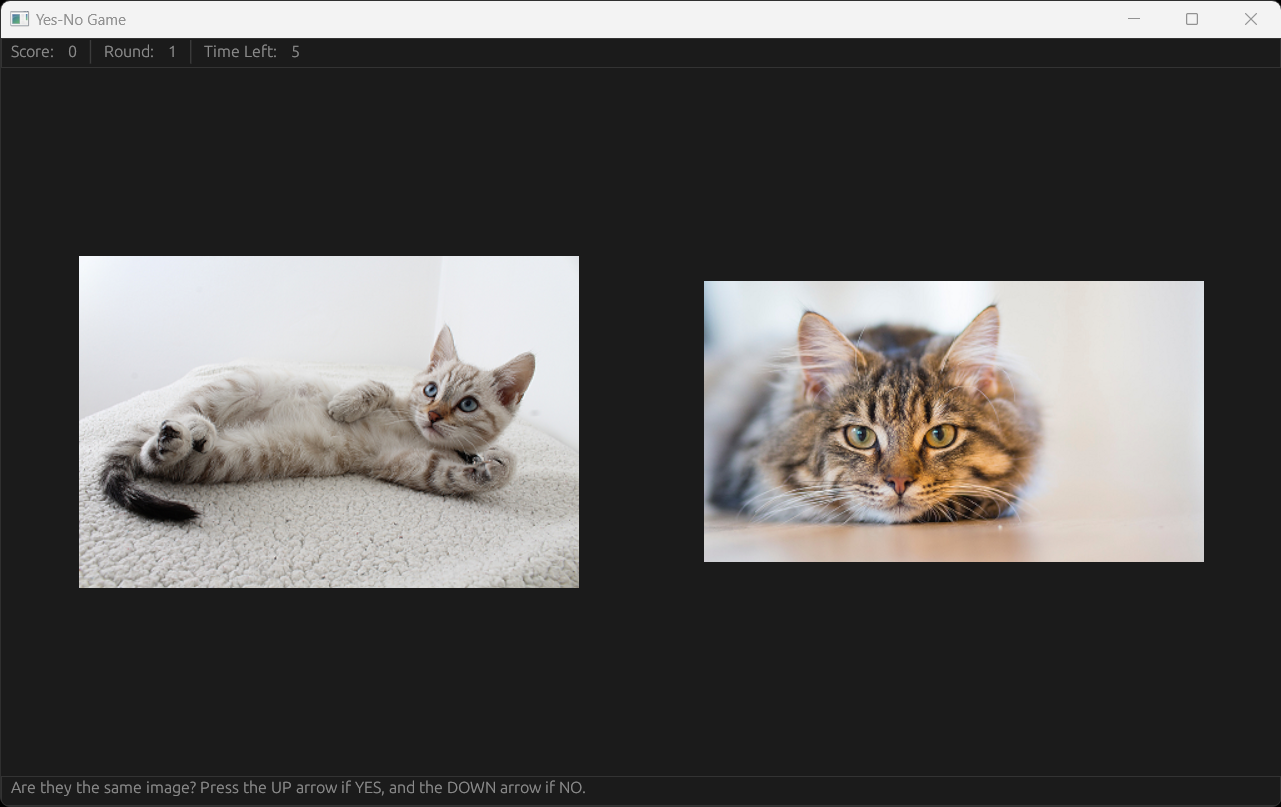Close the Yes-No Game window
Screen dimensions: 1281x807
(x=1251, y=19)
